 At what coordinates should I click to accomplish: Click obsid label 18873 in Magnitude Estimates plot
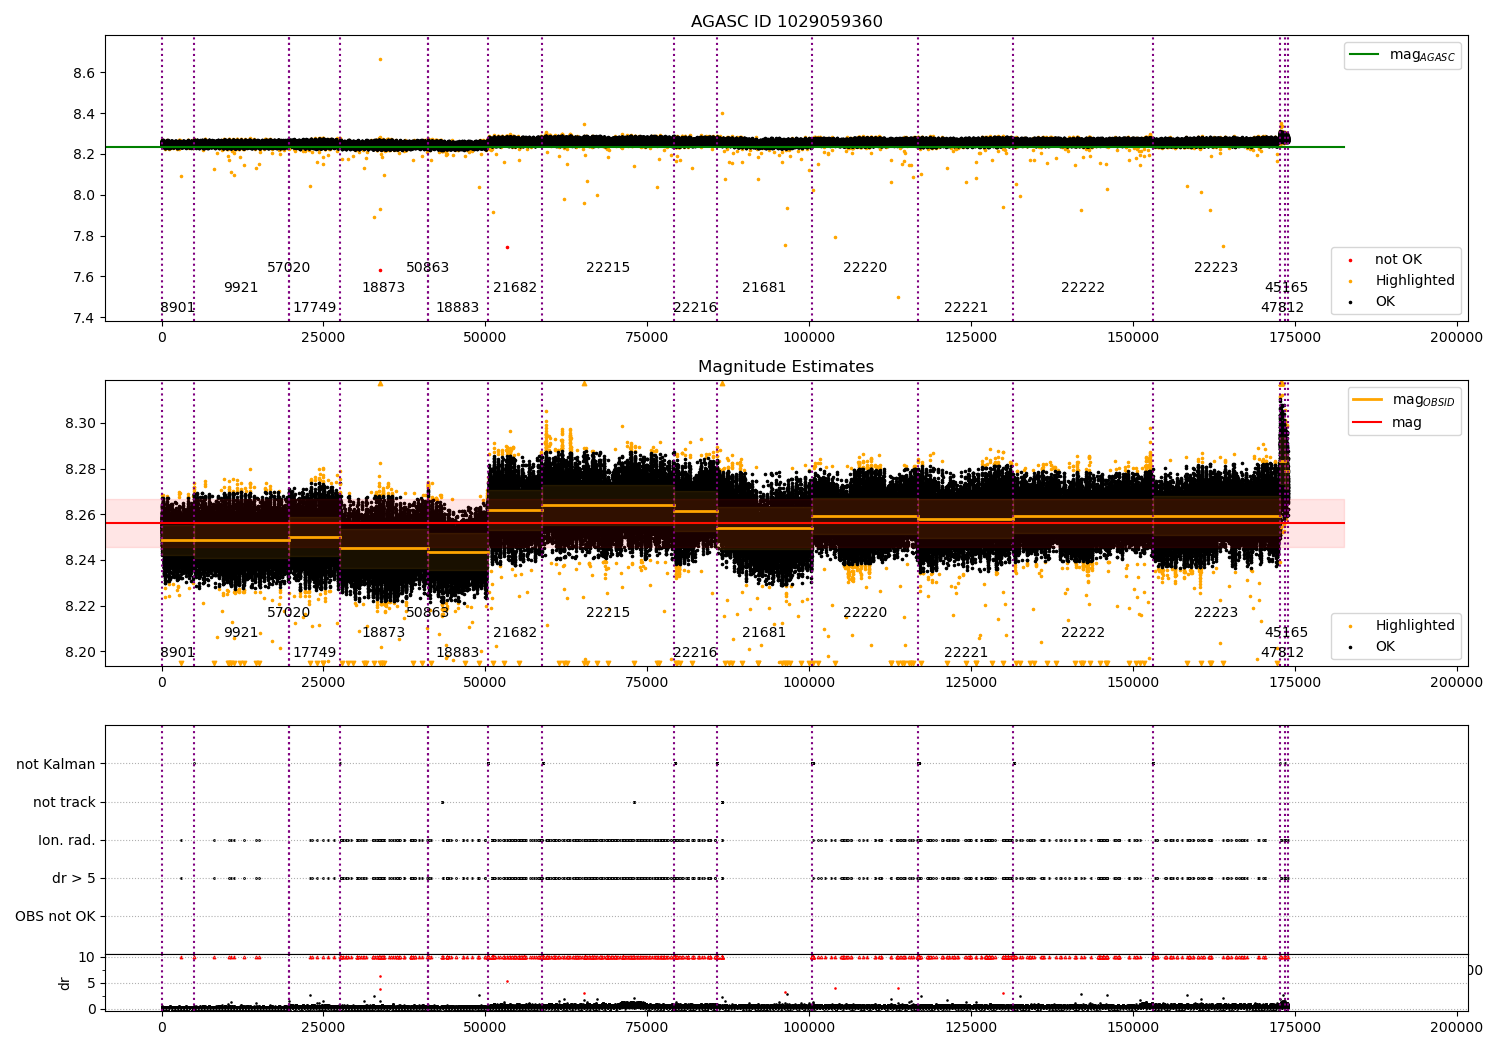point(383,632)
